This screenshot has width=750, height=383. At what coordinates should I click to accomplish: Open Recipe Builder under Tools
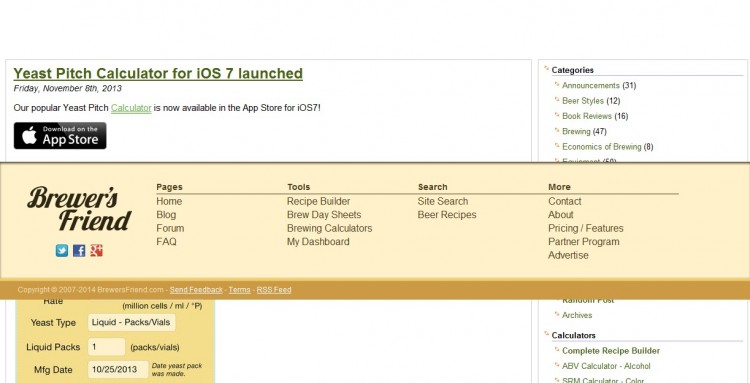pyautogui.click(x=319, y=201)
